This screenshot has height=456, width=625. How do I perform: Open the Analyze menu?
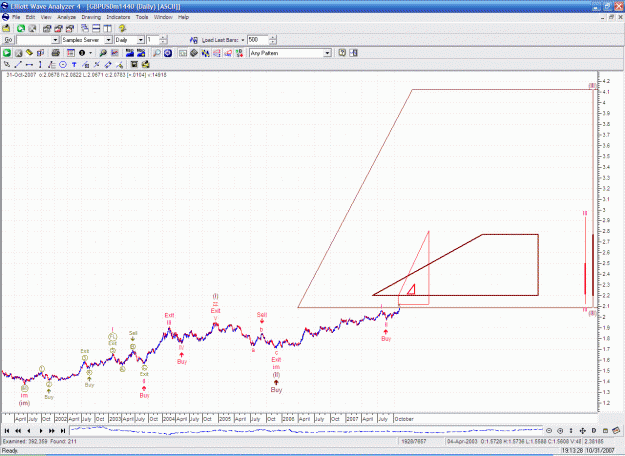(x=66, y=17)
